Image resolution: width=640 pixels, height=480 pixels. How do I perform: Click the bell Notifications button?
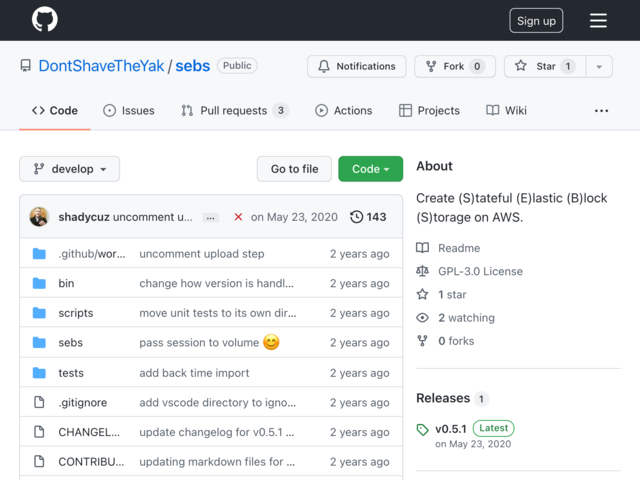click(357, 66)
